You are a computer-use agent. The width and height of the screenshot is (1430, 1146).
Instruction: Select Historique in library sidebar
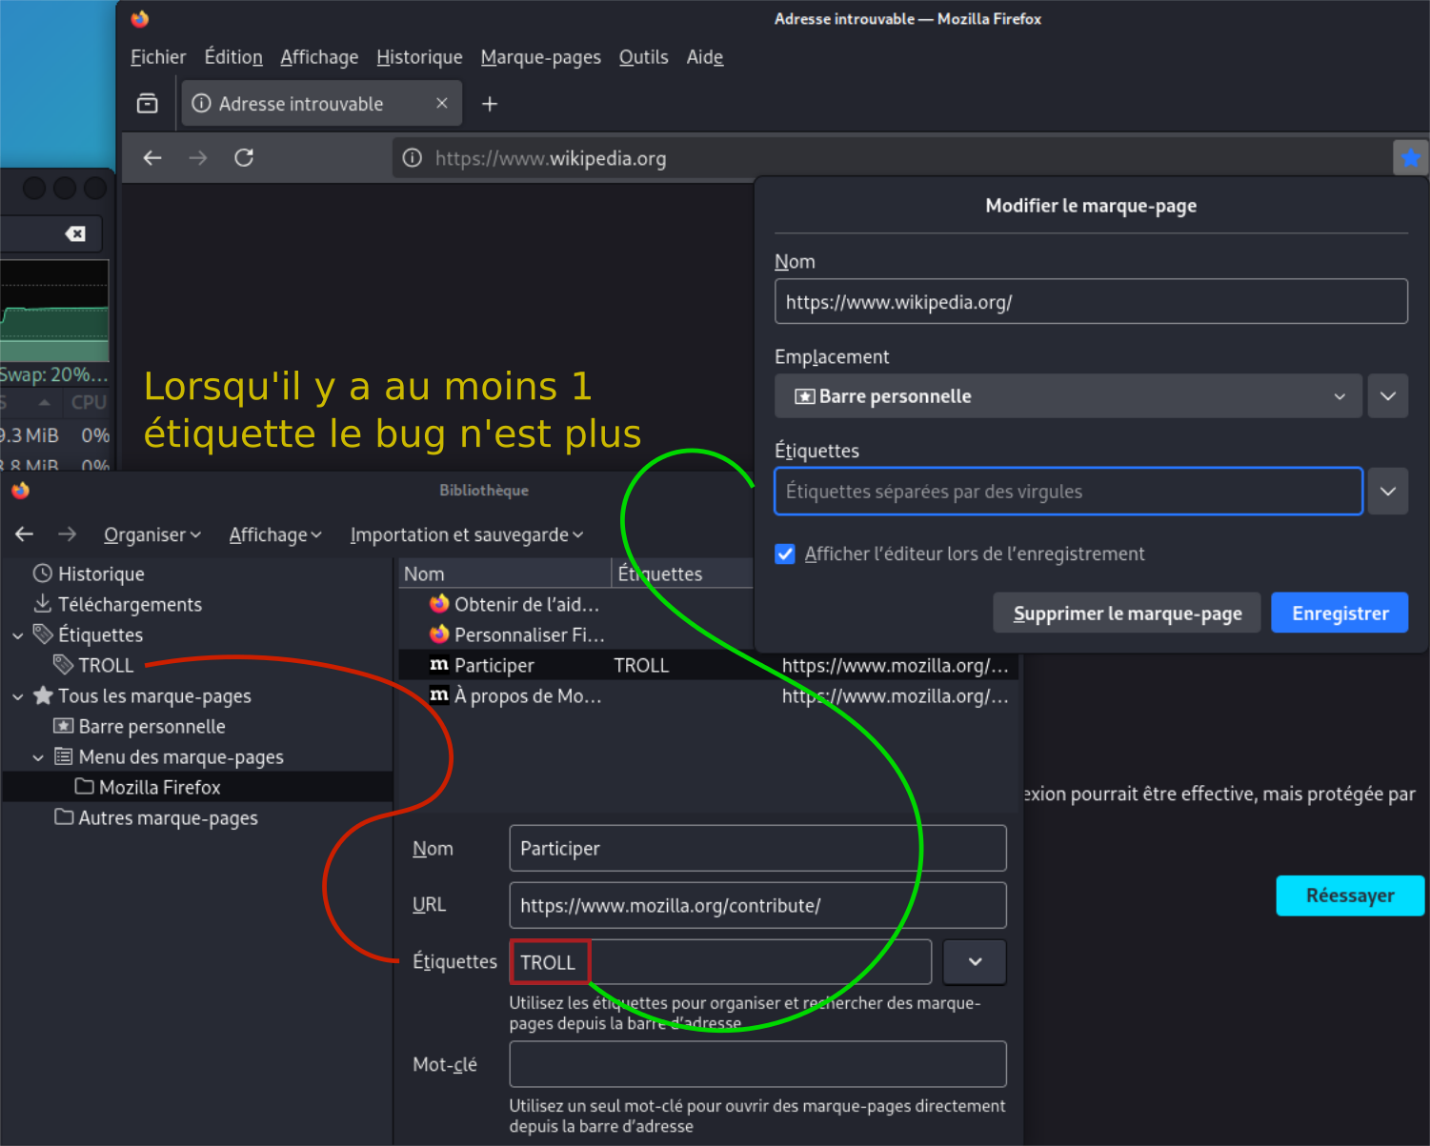(101, 574)
